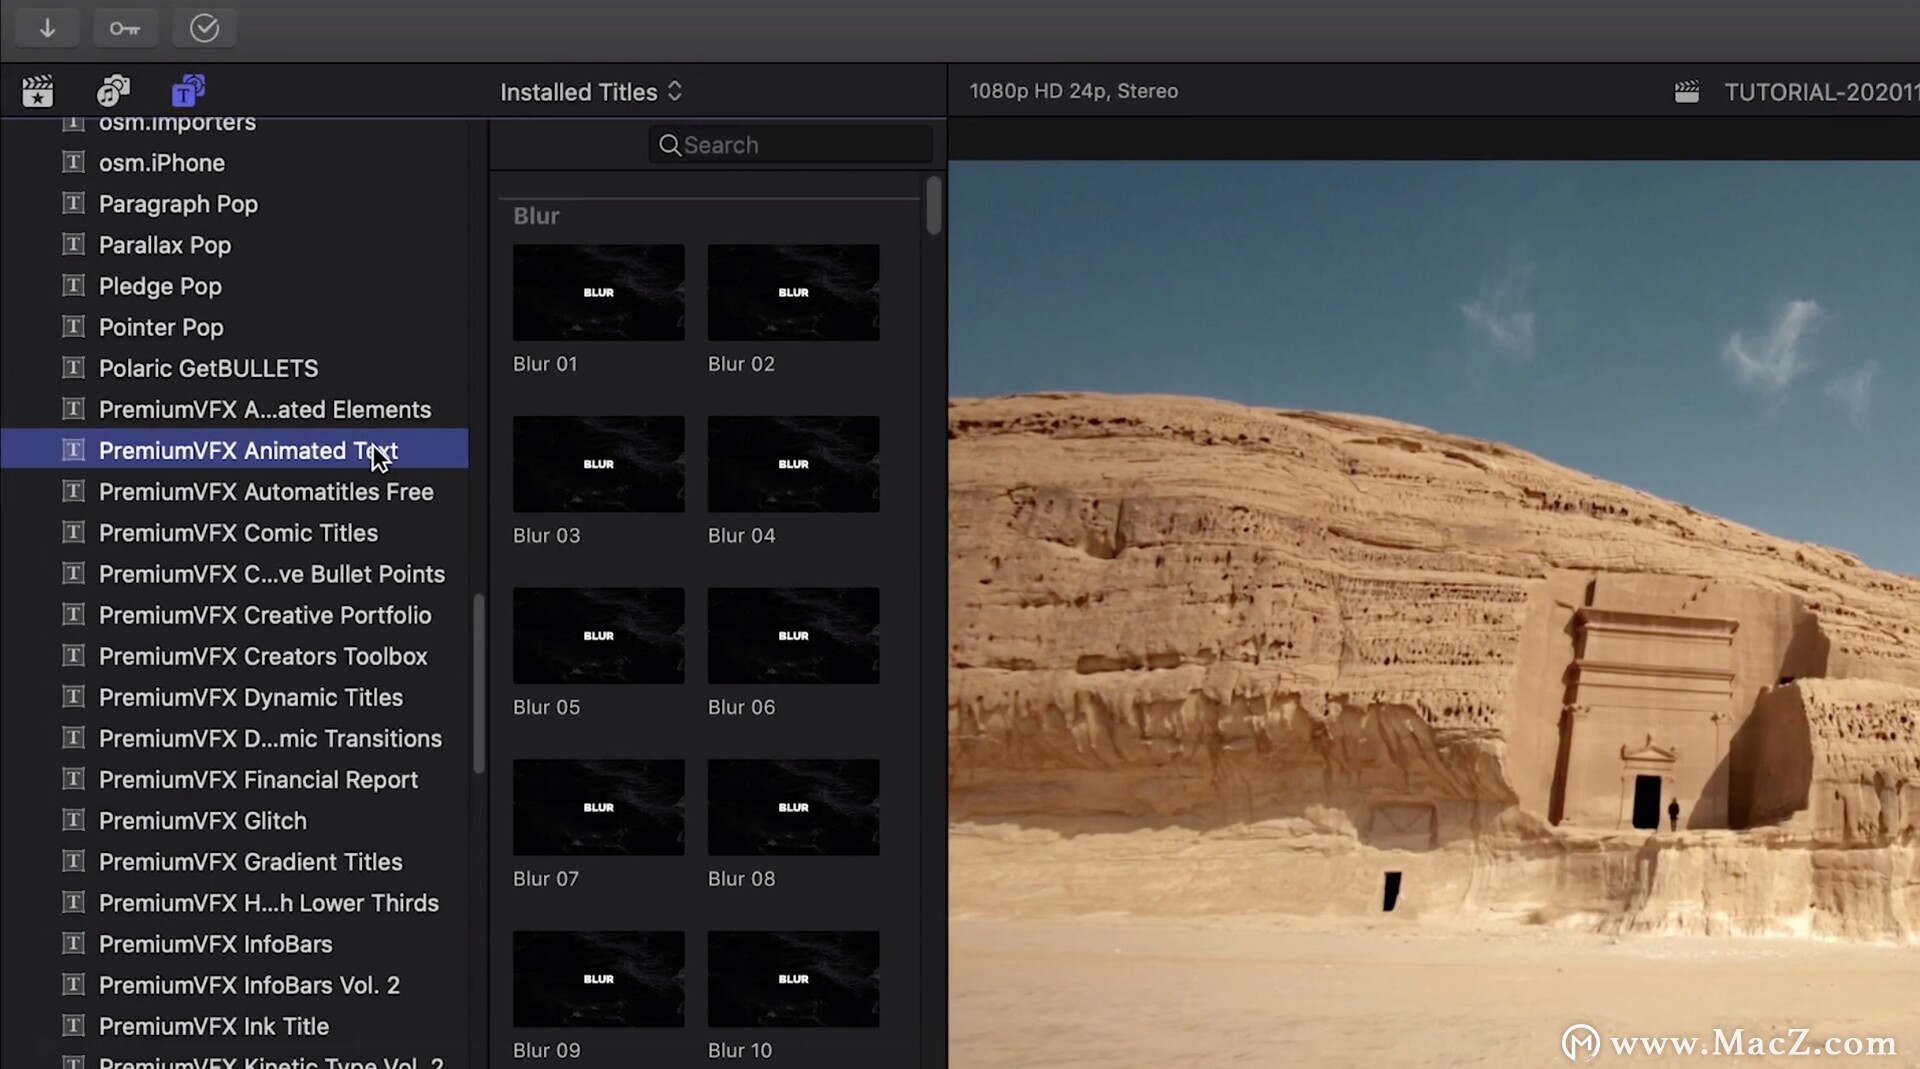The image size is (1920, 1069).
Task: Select the Blur 09 title thumbnail
Action: [x=598, y=979]
